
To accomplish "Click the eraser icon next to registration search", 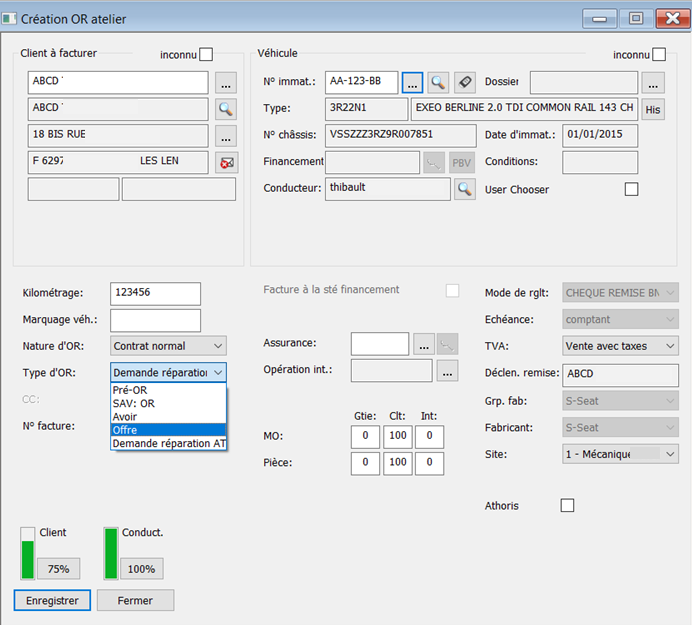I will [465, 83].
